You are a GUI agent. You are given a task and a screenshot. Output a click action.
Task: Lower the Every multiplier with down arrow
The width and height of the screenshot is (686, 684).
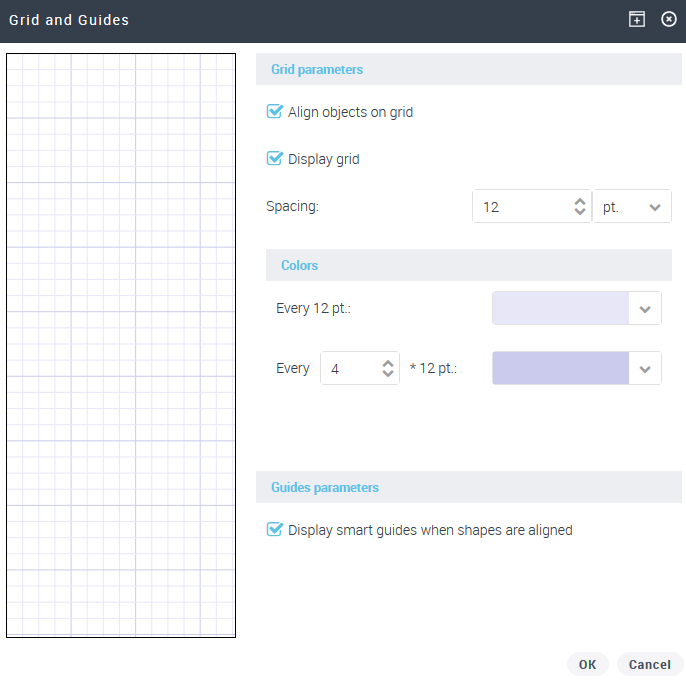[x=388, y=375]
